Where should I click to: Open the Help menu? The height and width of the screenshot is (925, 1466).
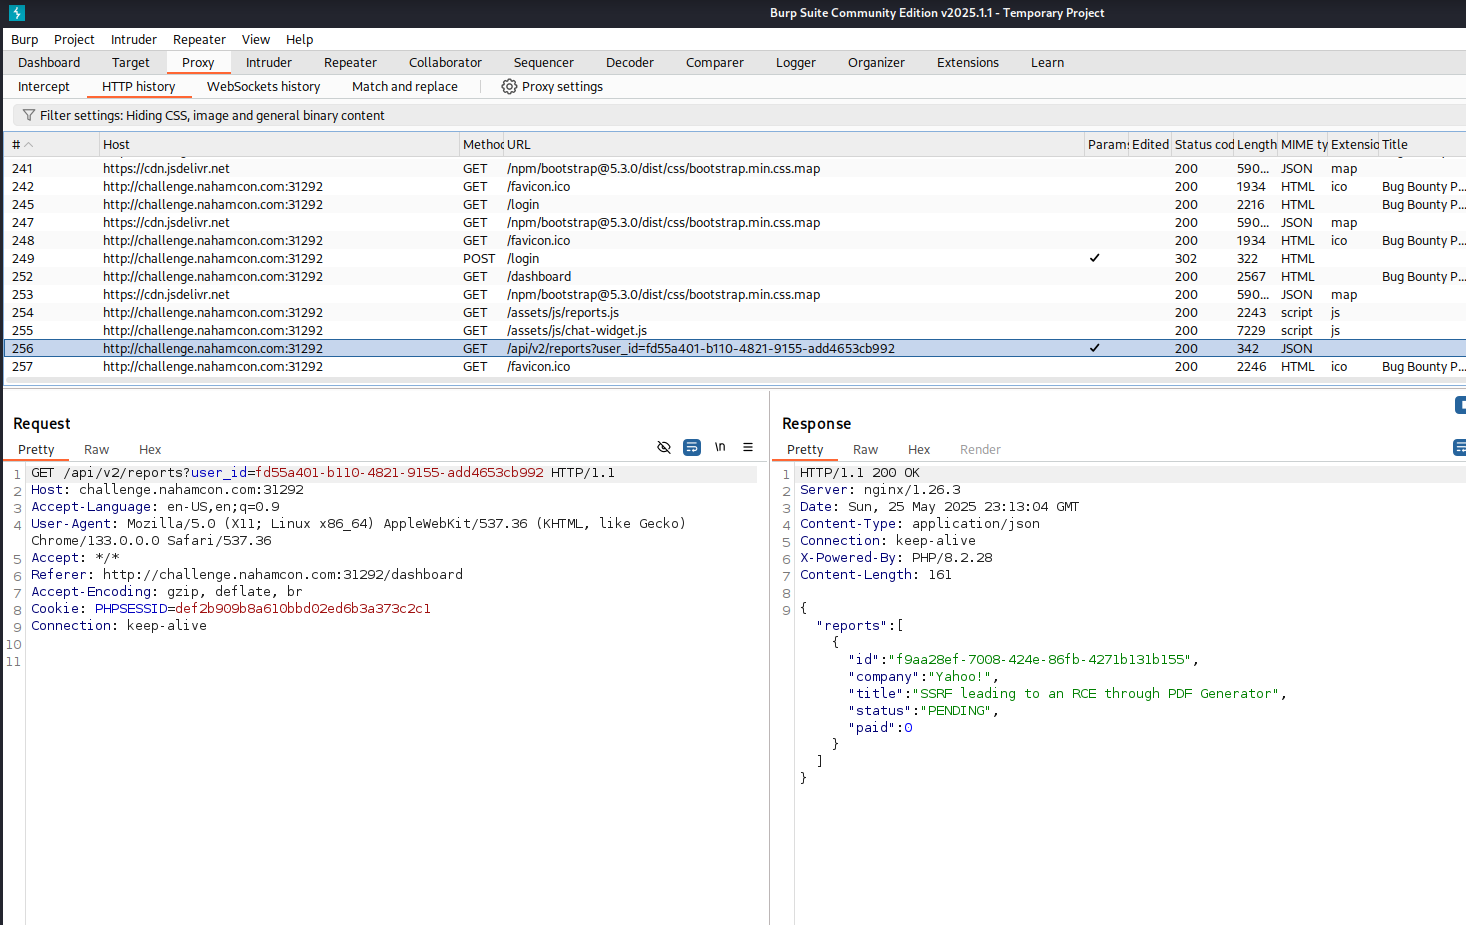(299, 40)
